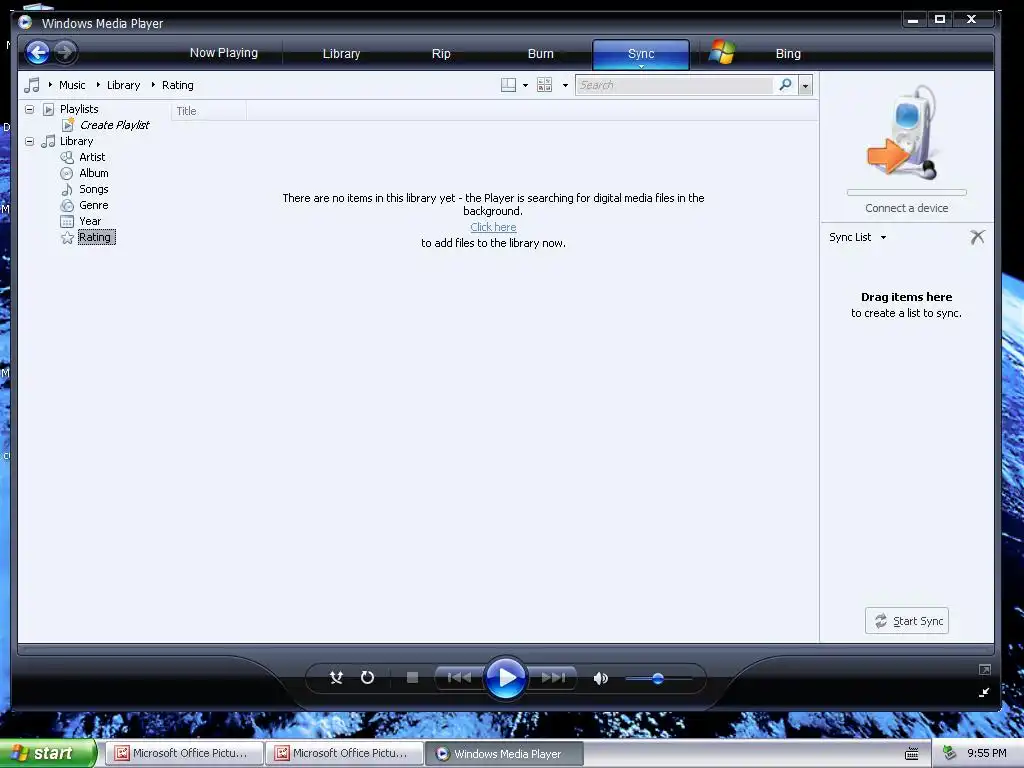1024x768 pixels.
Task: Click the seek bar above the playback controls
Action: (x=505, y=650)
